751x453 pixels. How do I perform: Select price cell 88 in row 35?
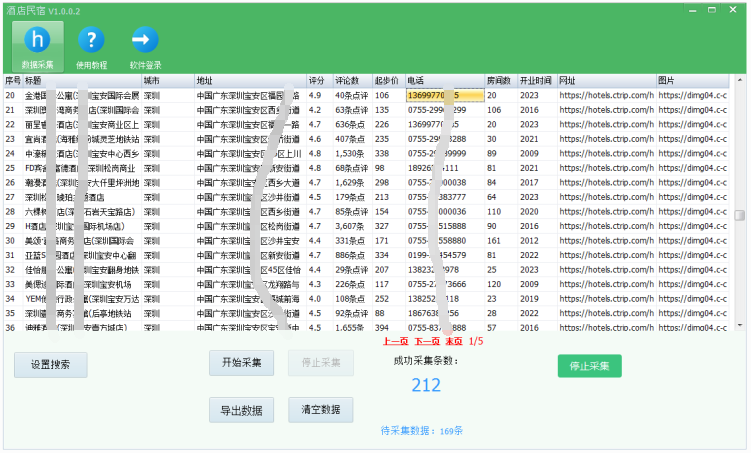point(389,313)
